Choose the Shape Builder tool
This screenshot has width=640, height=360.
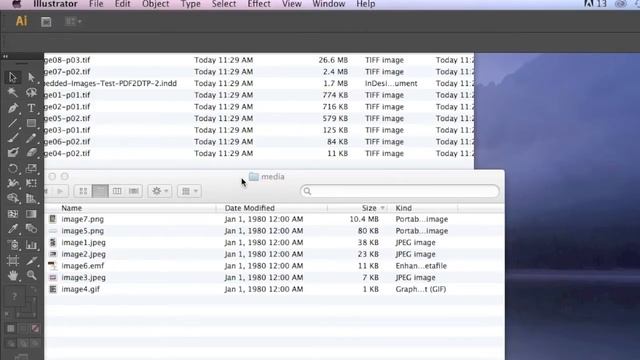pos(13,198)
